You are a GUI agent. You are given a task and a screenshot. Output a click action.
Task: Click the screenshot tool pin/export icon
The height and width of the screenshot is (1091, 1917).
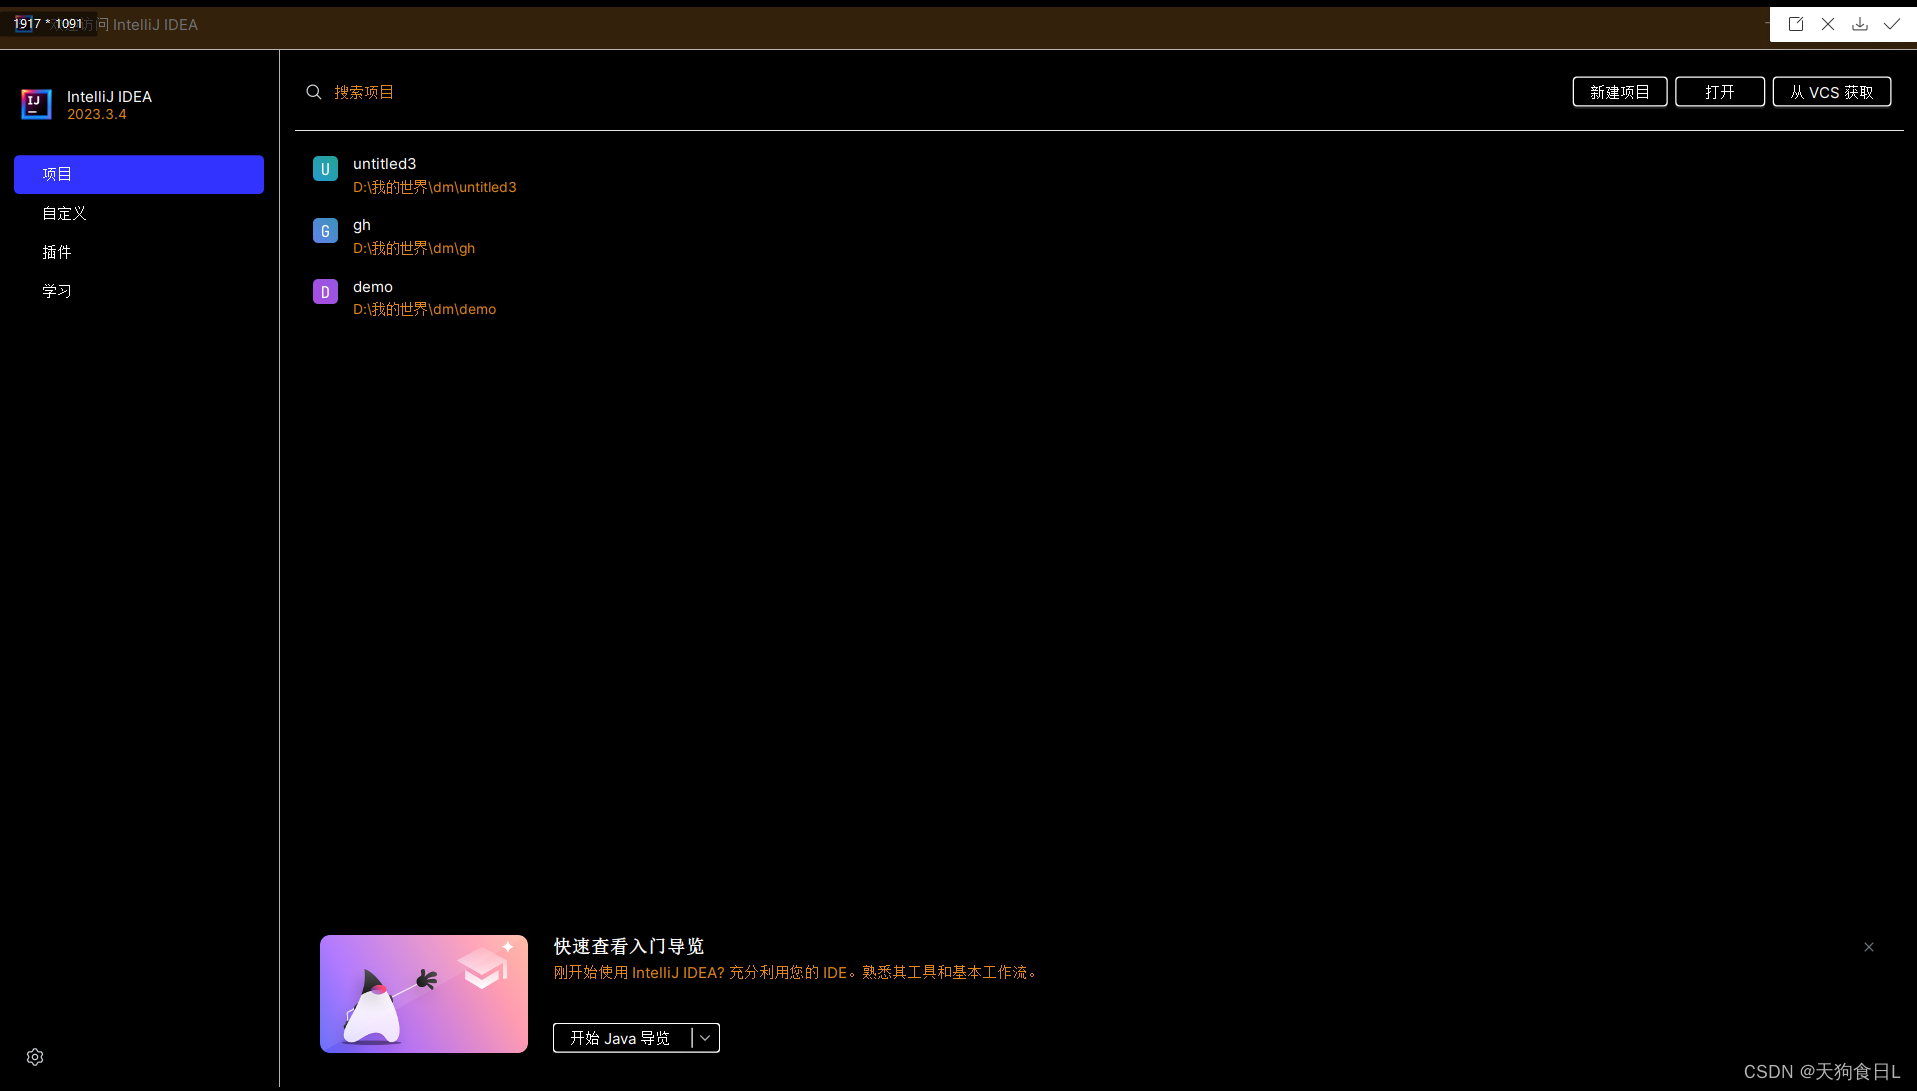pyautogui.click(x=1796, y=24)
